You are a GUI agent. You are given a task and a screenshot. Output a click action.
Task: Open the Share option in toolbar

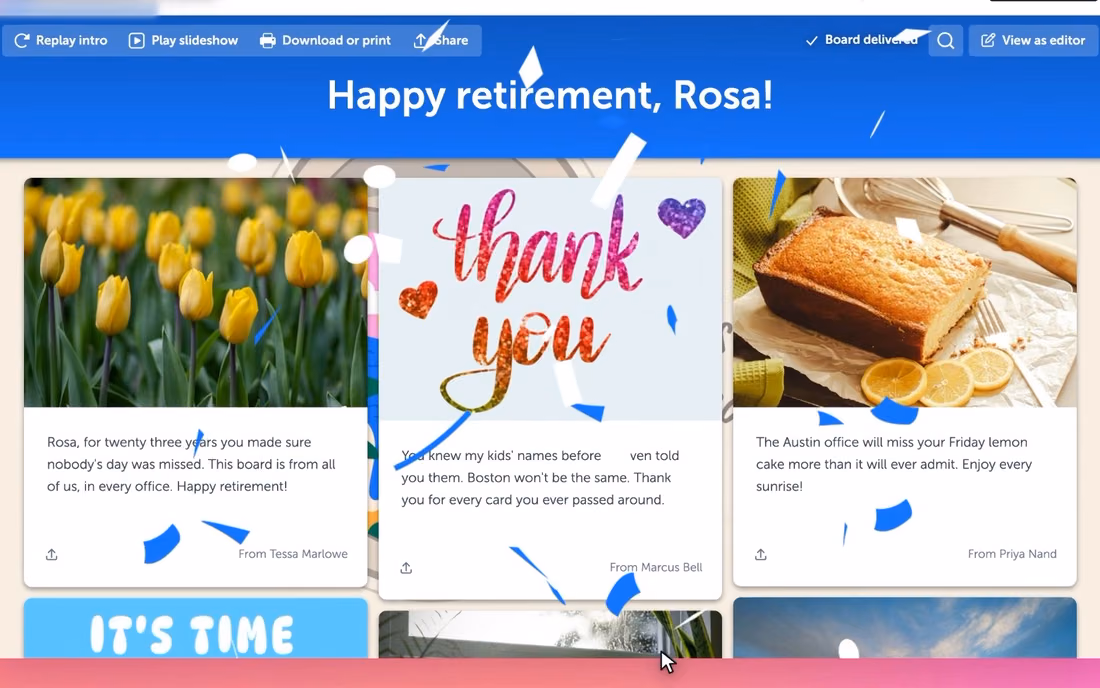pos(441,41)
